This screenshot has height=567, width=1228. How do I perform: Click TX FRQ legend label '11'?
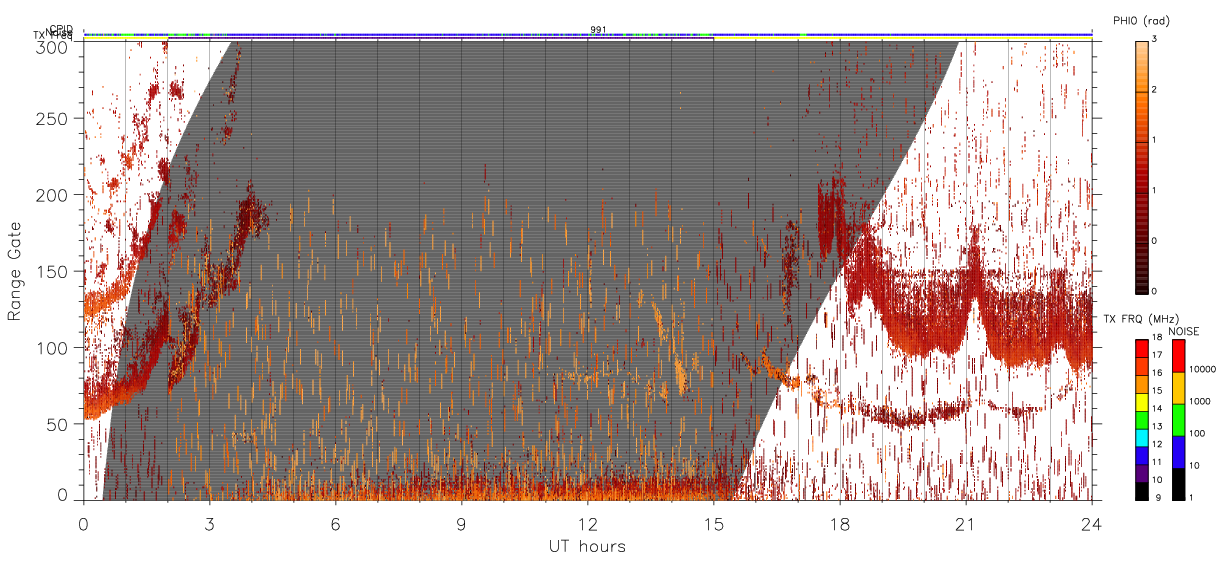pyautogui.click(x=1158, y=462)
